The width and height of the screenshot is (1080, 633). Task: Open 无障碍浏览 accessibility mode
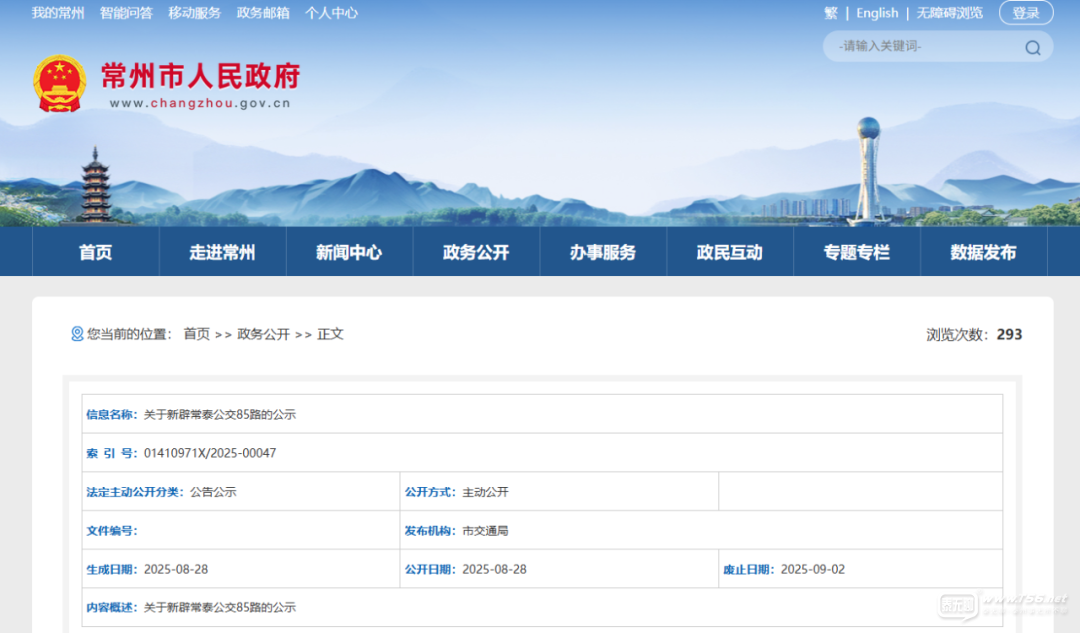[x=949, y=13]
